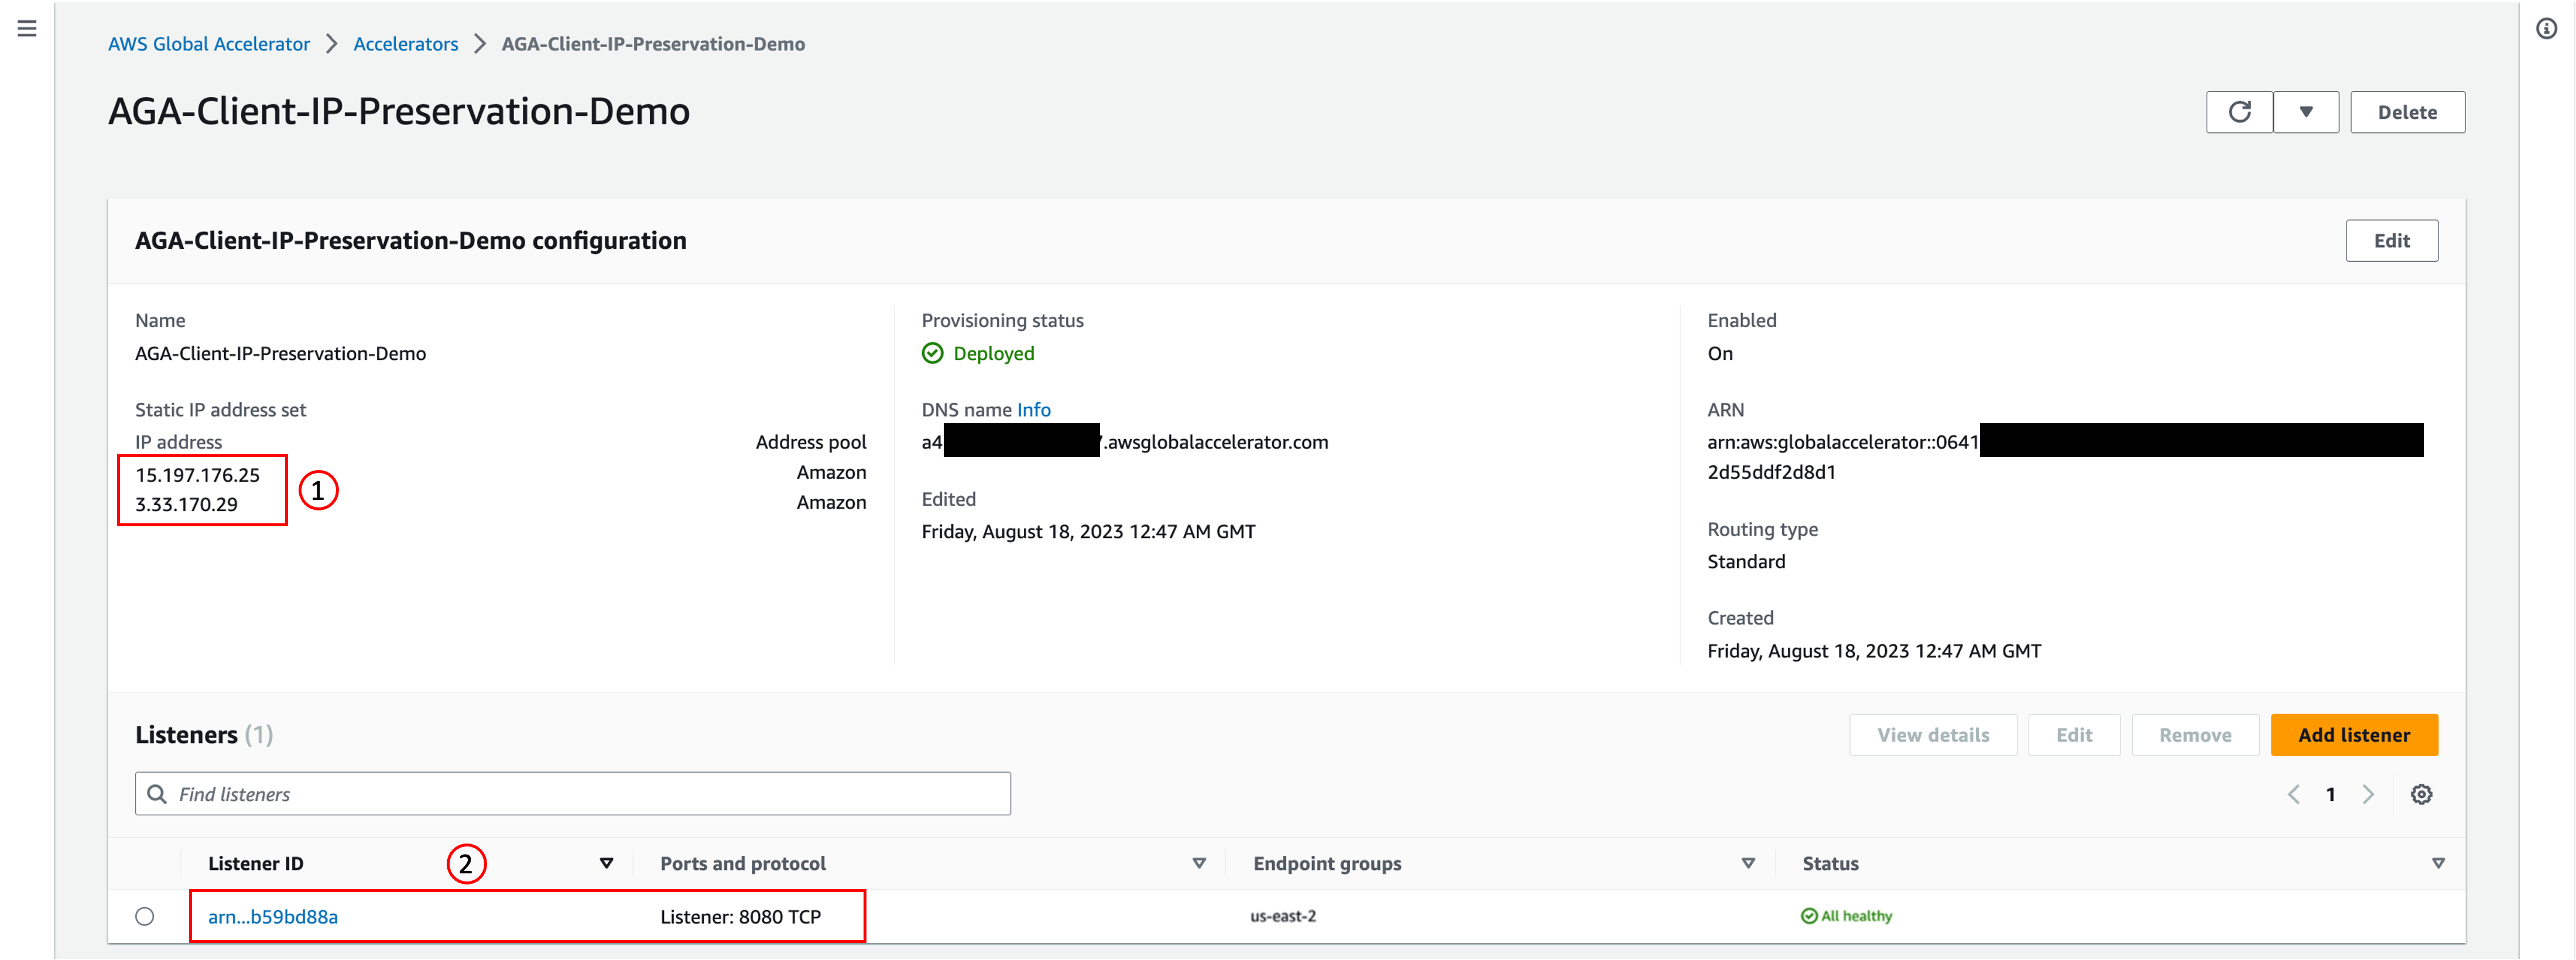The height and width of the screenshot is (960, 2576).
Task: Edit the accelerator configuration
Action: tap(2391, 241)
